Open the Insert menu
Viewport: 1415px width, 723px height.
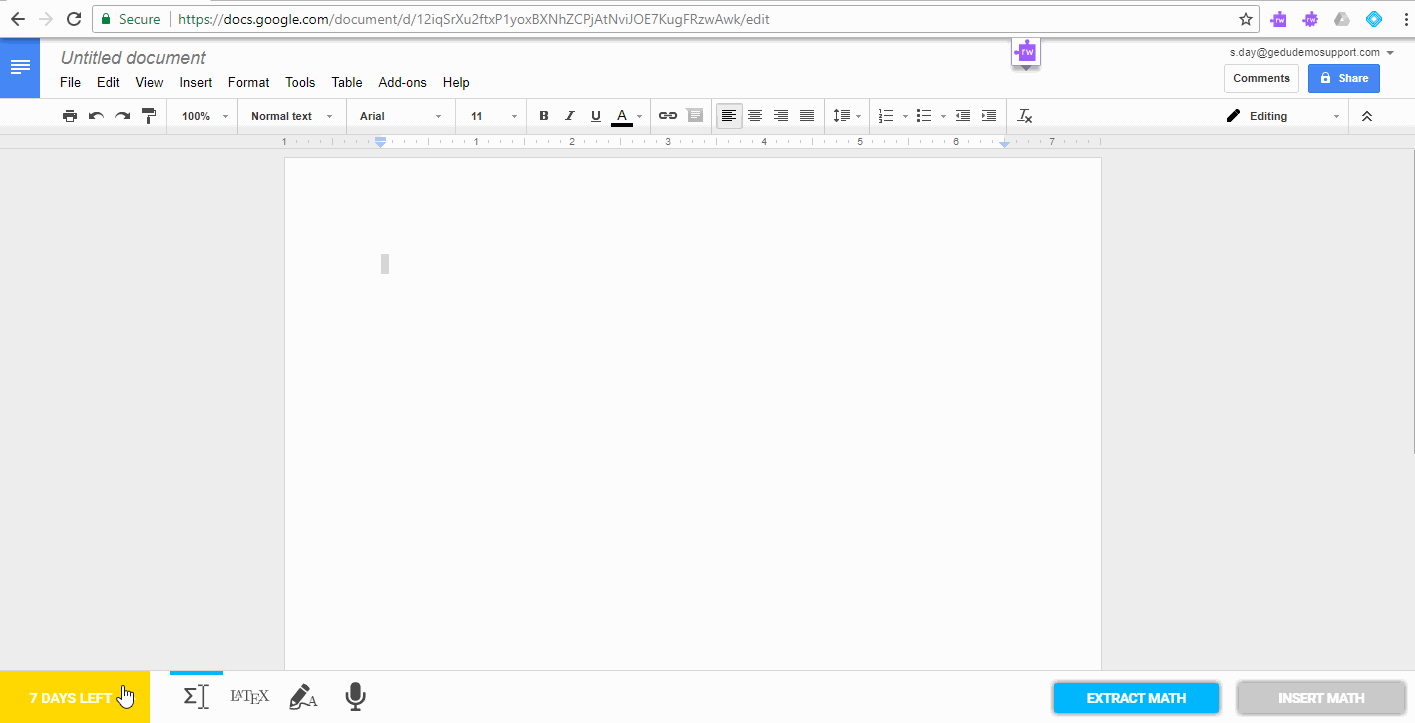(196, 82)
